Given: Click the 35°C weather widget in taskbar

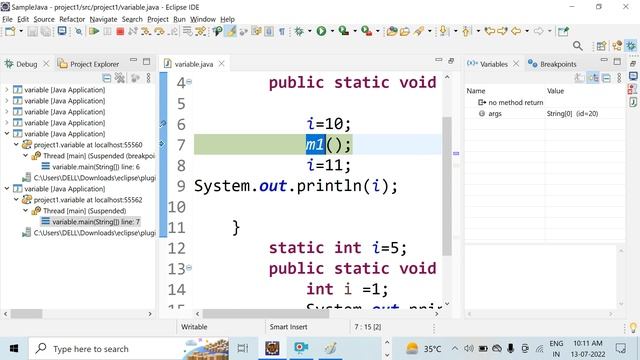Looking at the screenshot, I should coord(424,349).
